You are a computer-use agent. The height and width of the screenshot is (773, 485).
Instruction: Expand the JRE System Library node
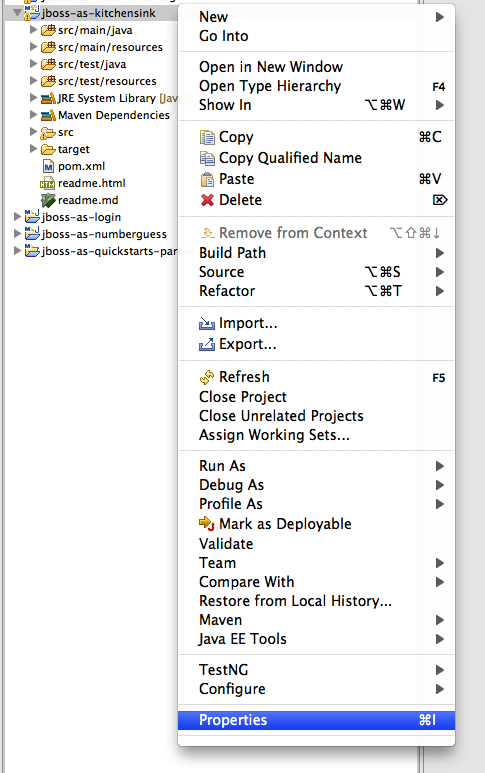[x=33, y=98]
